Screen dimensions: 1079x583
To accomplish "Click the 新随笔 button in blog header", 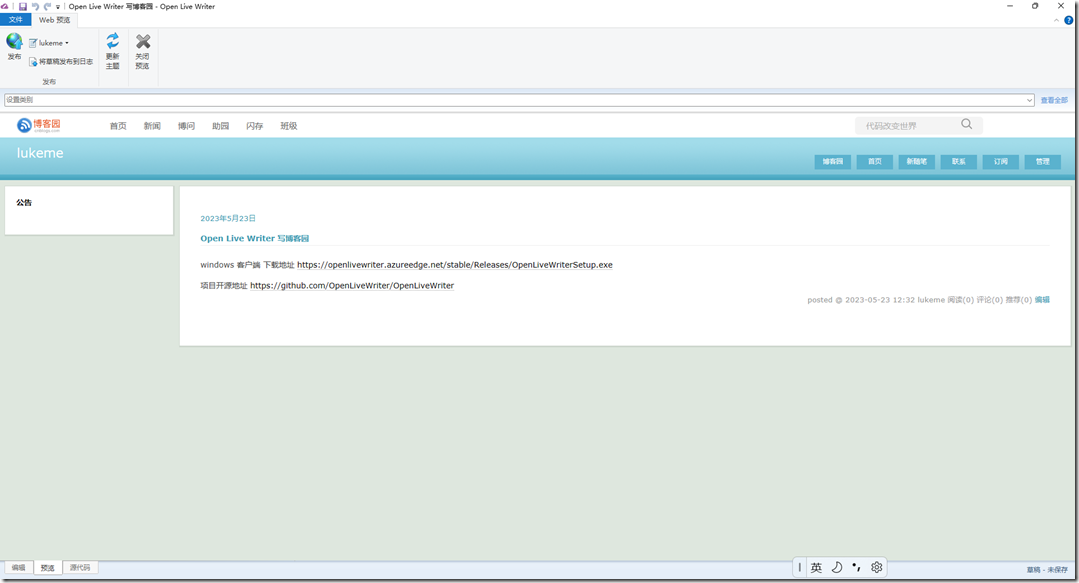I will (x=917, y=162).
